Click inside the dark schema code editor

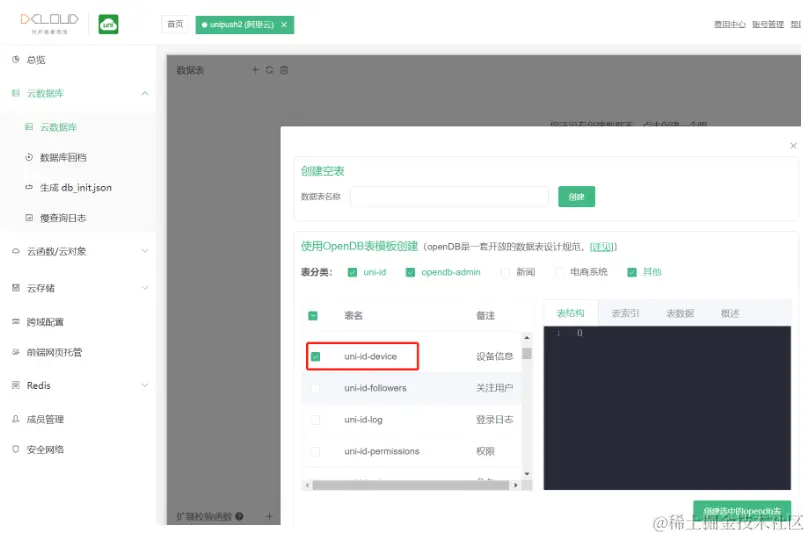point(667,408)
